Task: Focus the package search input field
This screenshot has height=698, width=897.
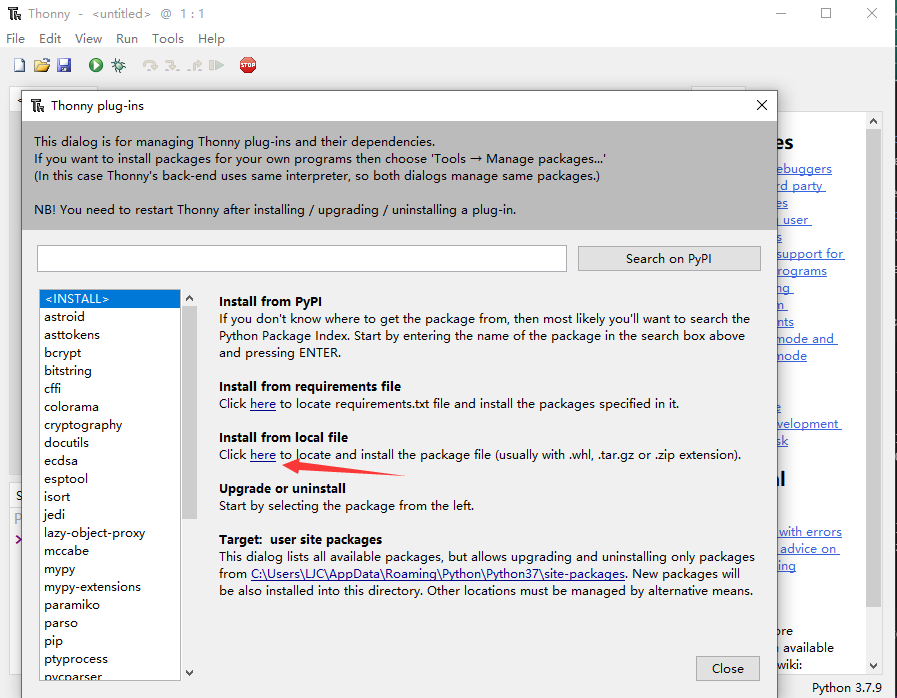Action: click(x=301, y=259)
